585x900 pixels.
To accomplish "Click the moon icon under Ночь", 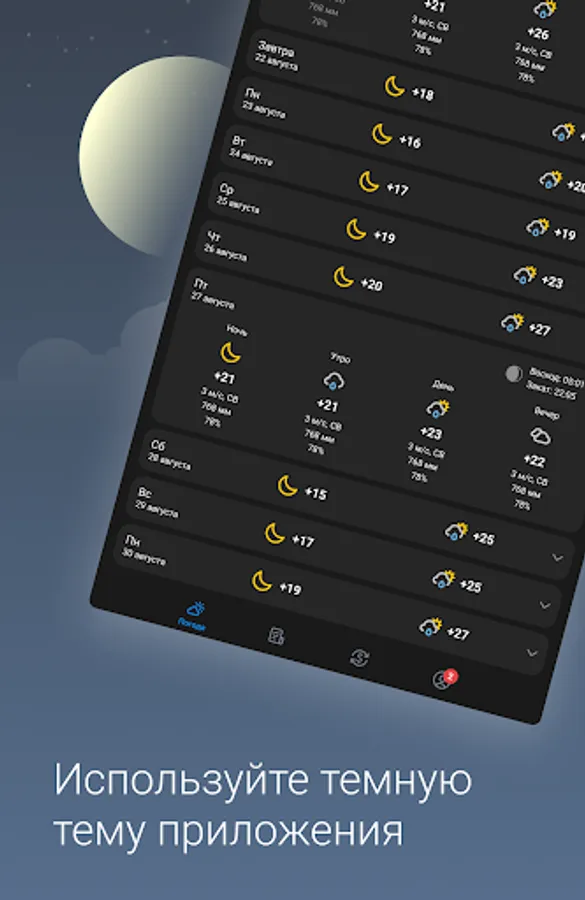I will pyautogui.click(x=230, y=352).
